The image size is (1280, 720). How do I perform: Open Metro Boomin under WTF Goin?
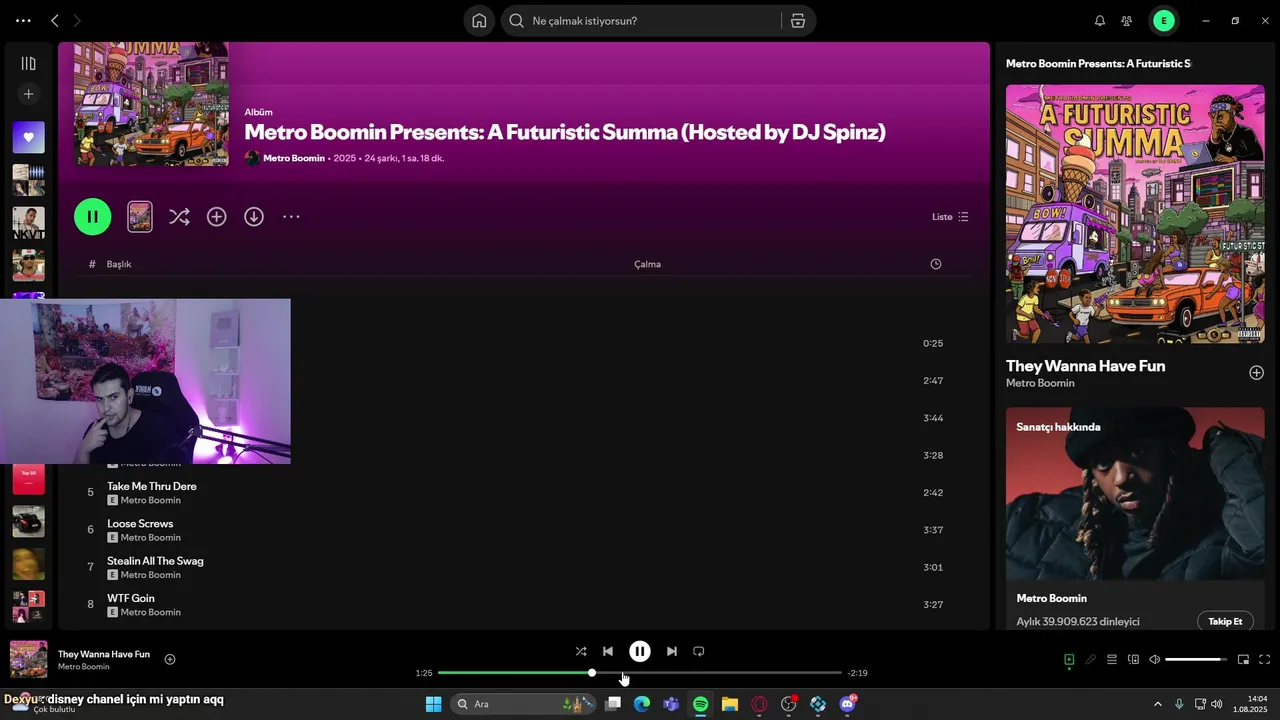(150, 612)
